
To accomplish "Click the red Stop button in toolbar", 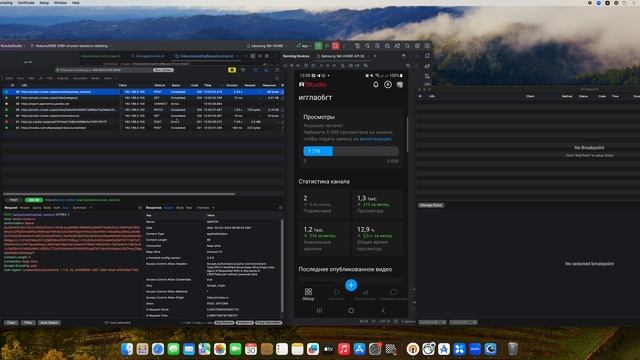I will (x=336, y=46).
